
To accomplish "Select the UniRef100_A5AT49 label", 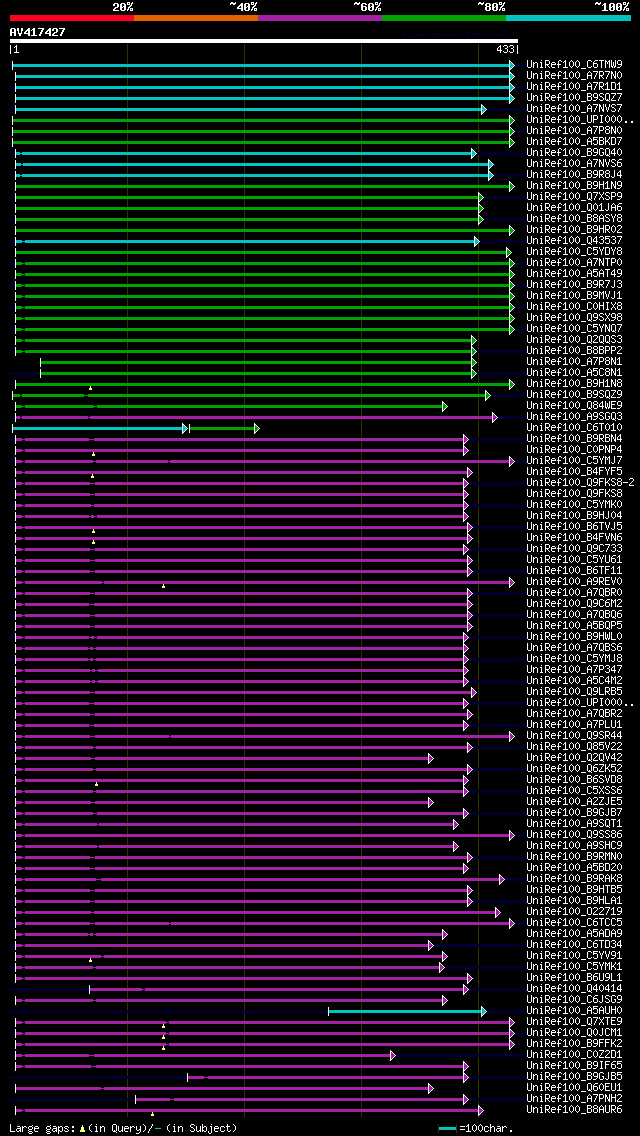I will point(574,274).
